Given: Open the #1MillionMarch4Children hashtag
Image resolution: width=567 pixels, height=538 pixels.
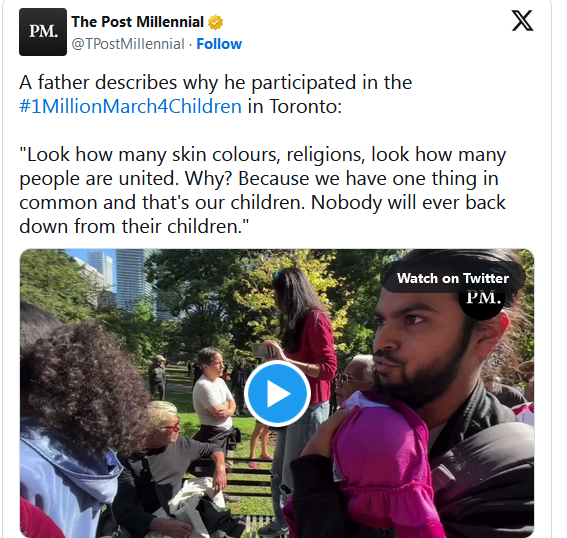Looking at the screenshot, I should [x=130, y=106].
